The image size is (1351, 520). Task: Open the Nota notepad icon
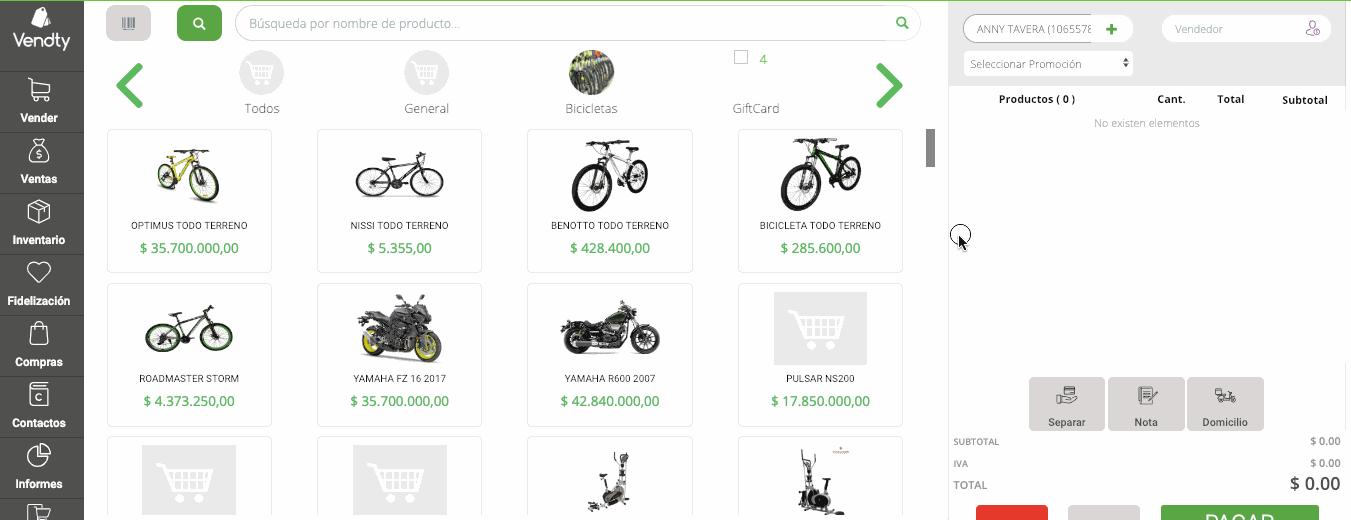click(1146, 403)
